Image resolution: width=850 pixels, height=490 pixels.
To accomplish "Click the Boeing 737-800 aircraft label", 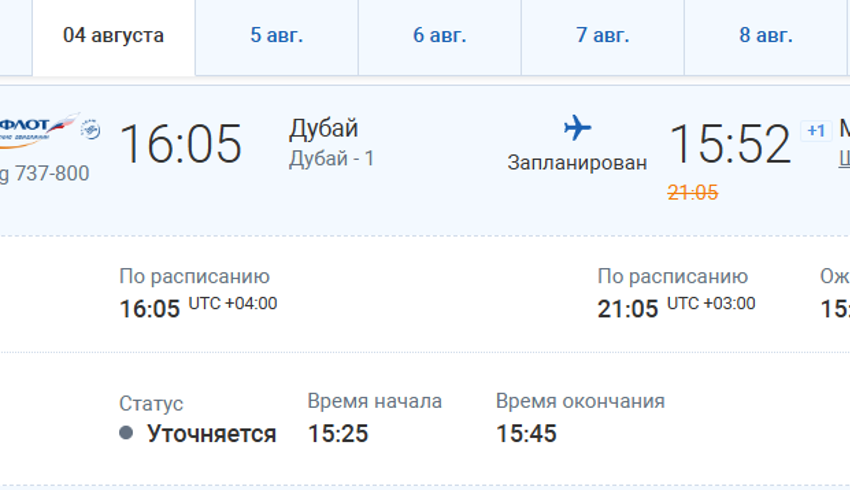I will 45,173.
